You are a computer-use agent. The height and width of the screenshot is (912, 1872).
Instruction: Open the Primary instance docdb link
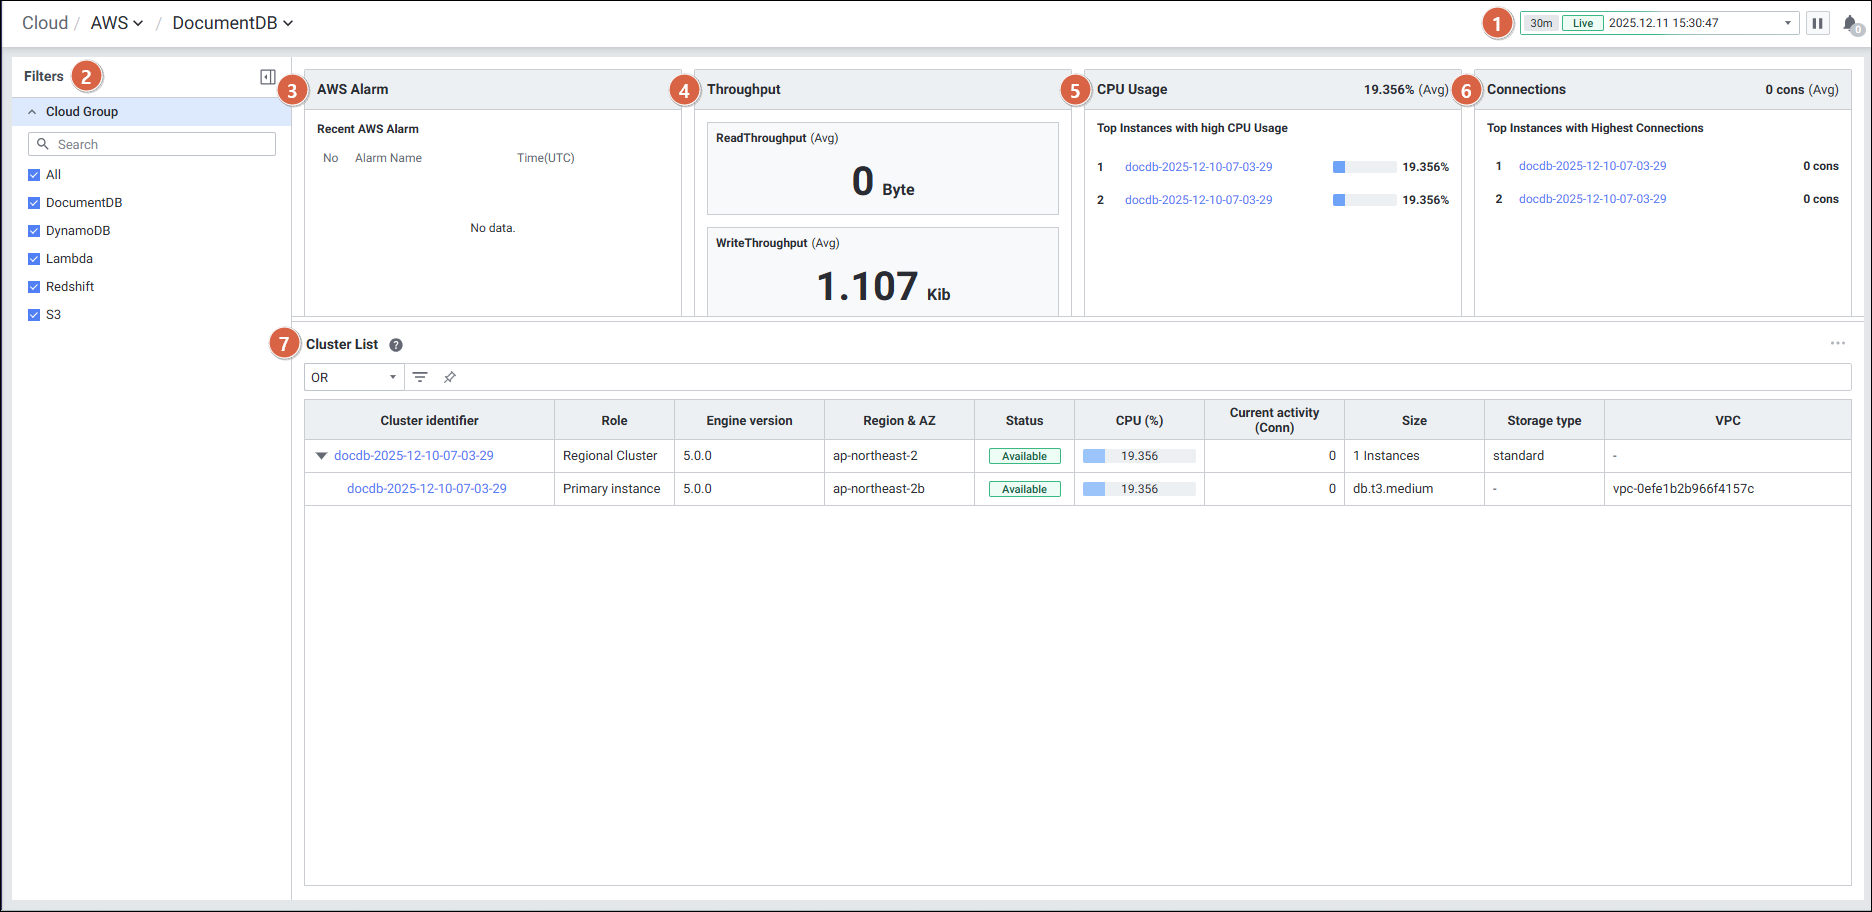[426, 489]
